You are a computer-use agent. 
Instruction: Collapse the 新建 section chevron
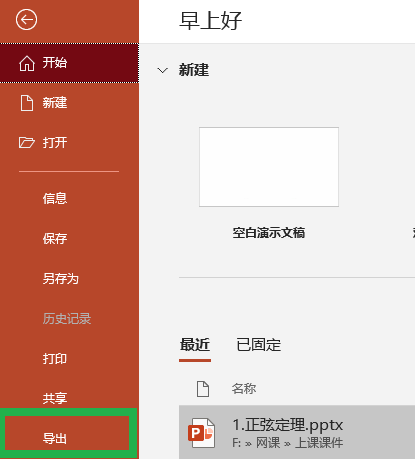tap(162, 70)
